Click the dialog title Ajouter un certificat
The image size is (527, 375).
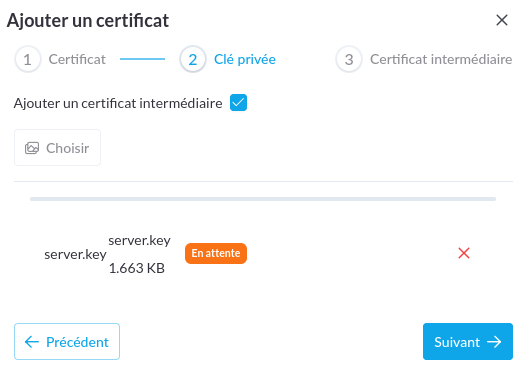[x=88, y=20]
